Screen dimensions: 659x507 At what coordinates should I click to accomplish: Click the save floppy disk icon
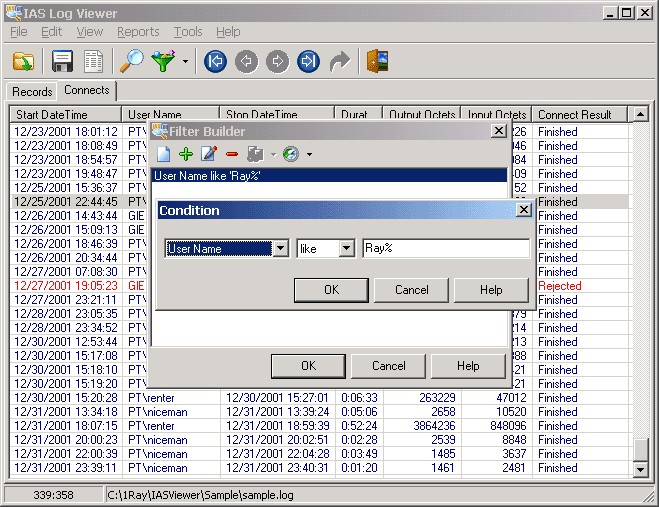63,62
